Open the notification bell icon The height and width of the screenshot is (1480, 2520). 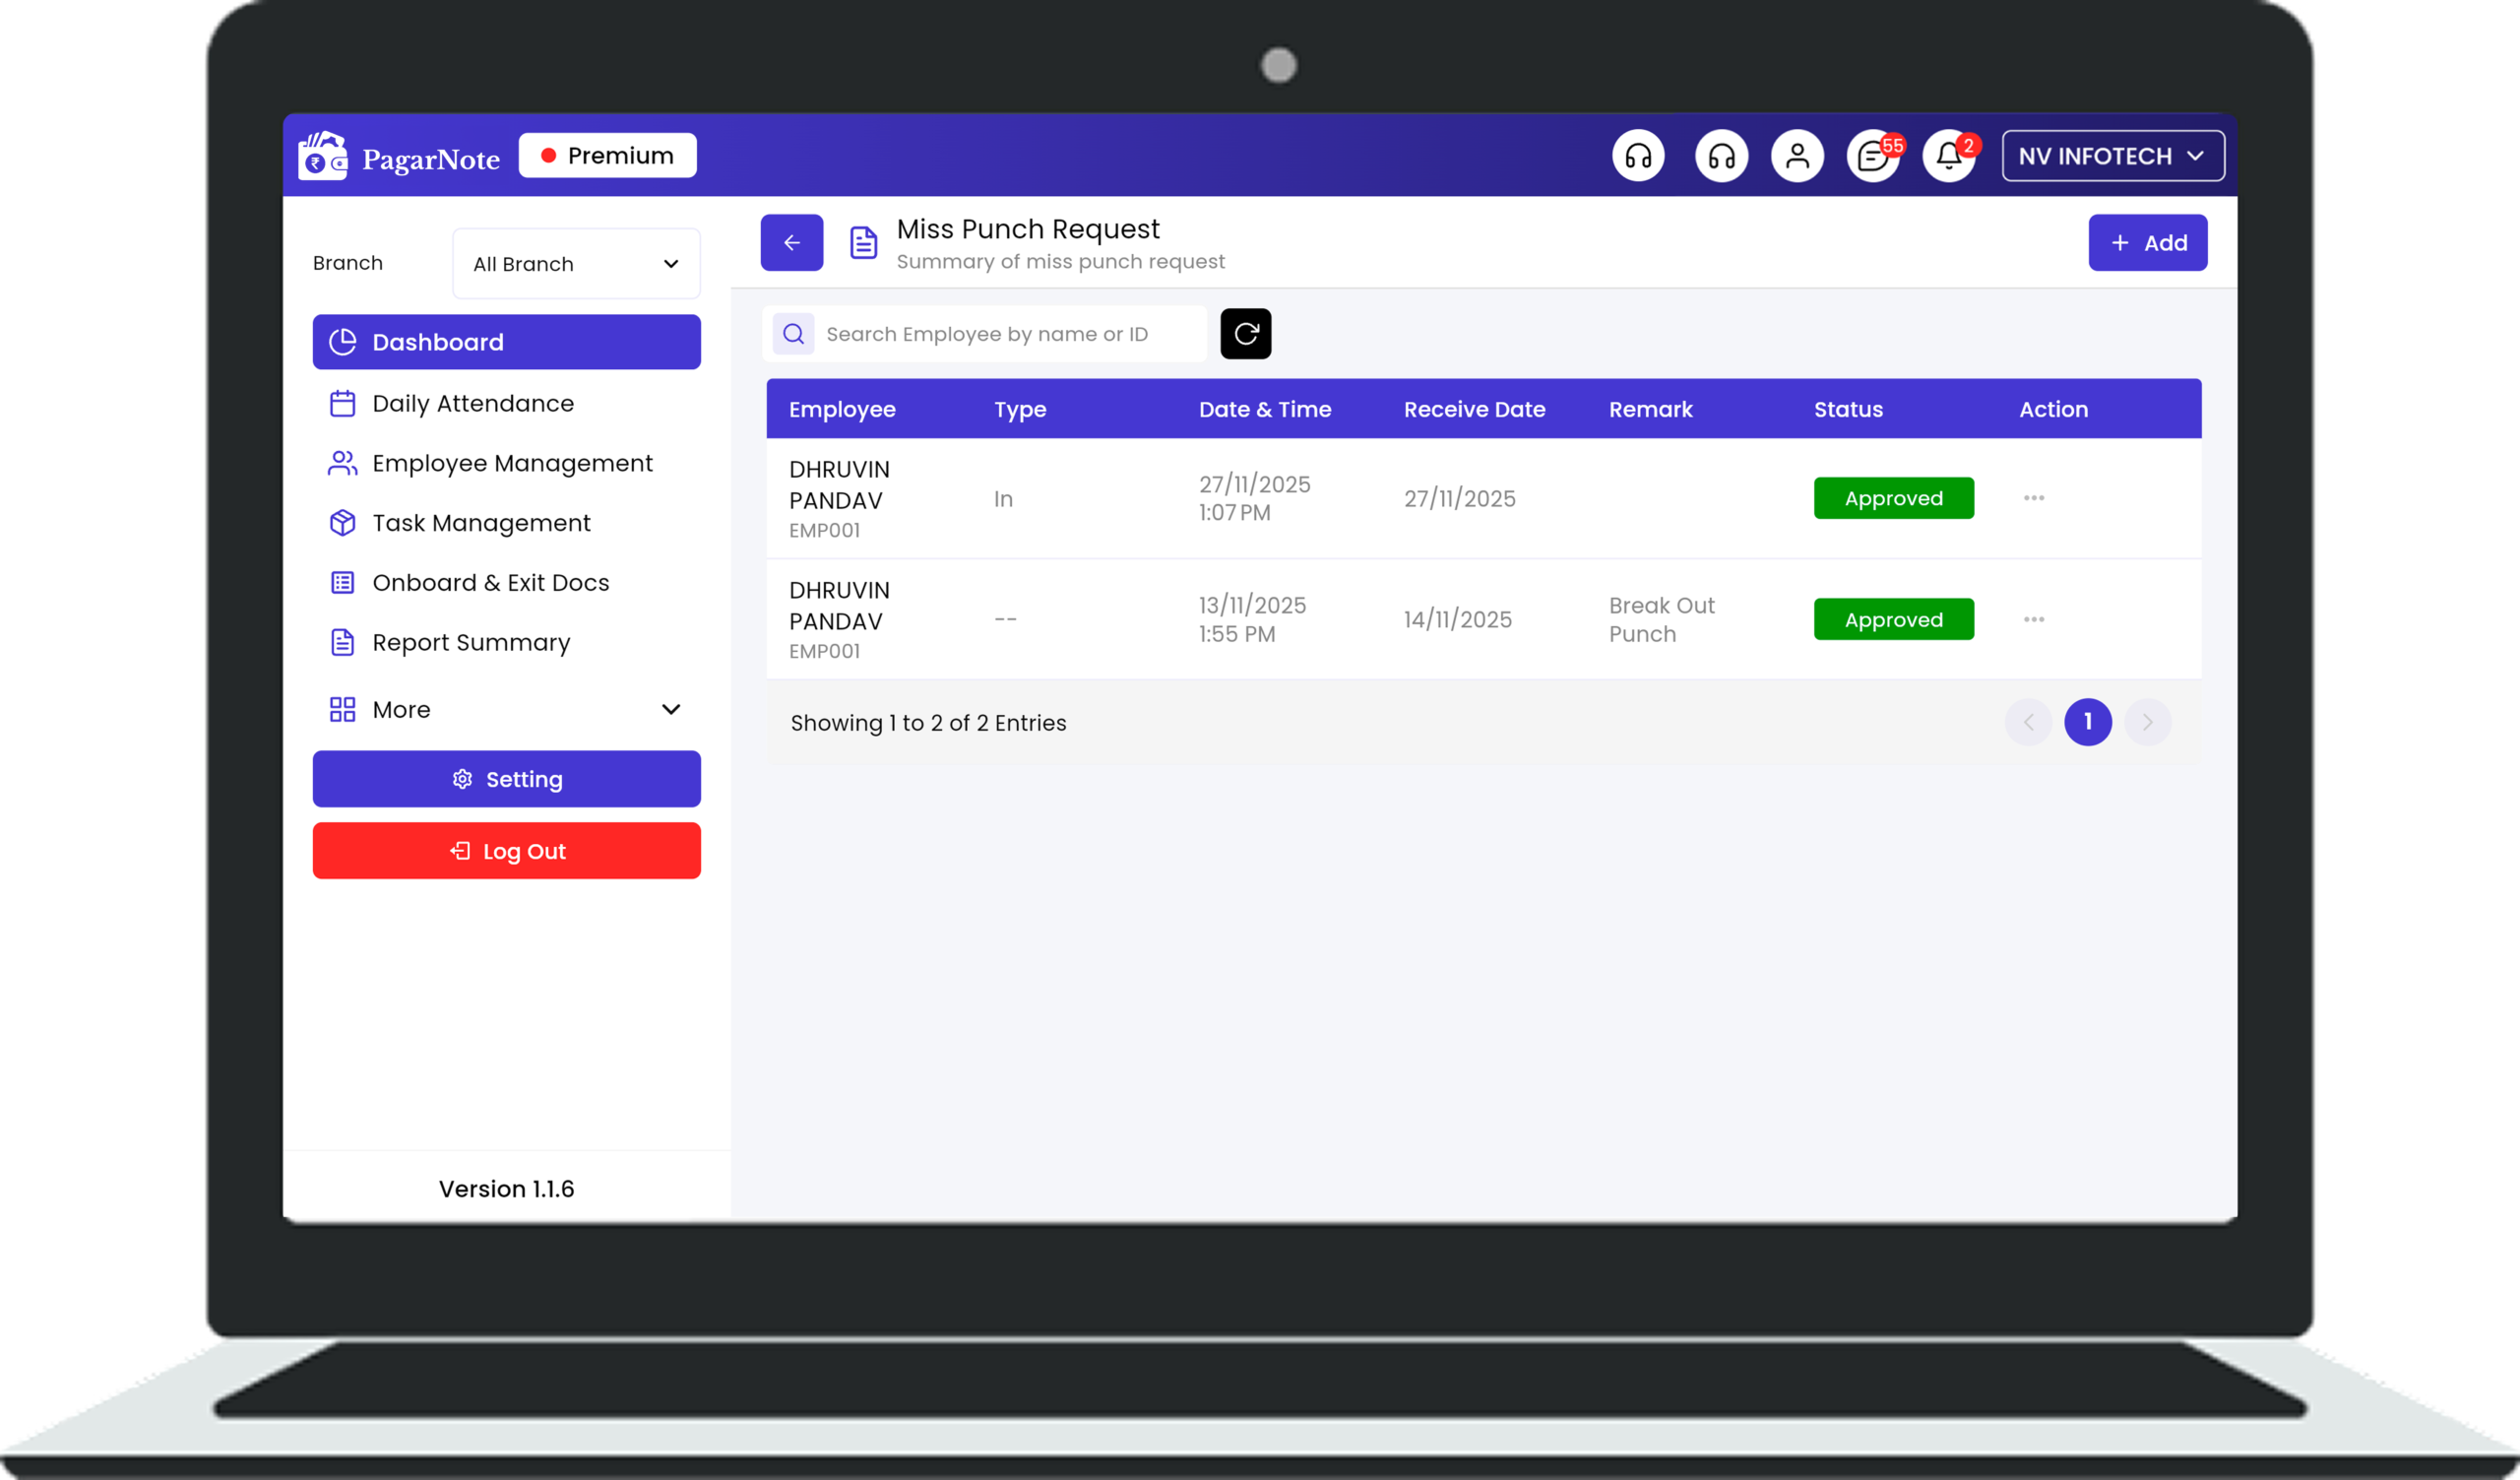pyautogui.click(x=1948, y=156)
